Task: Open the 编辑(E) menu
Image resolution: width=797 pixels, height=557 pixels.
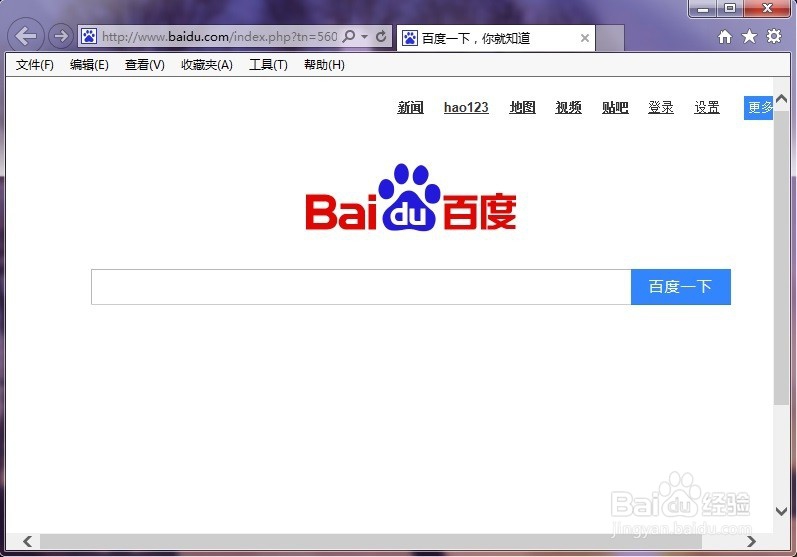Action: click(x=89, y=65)
